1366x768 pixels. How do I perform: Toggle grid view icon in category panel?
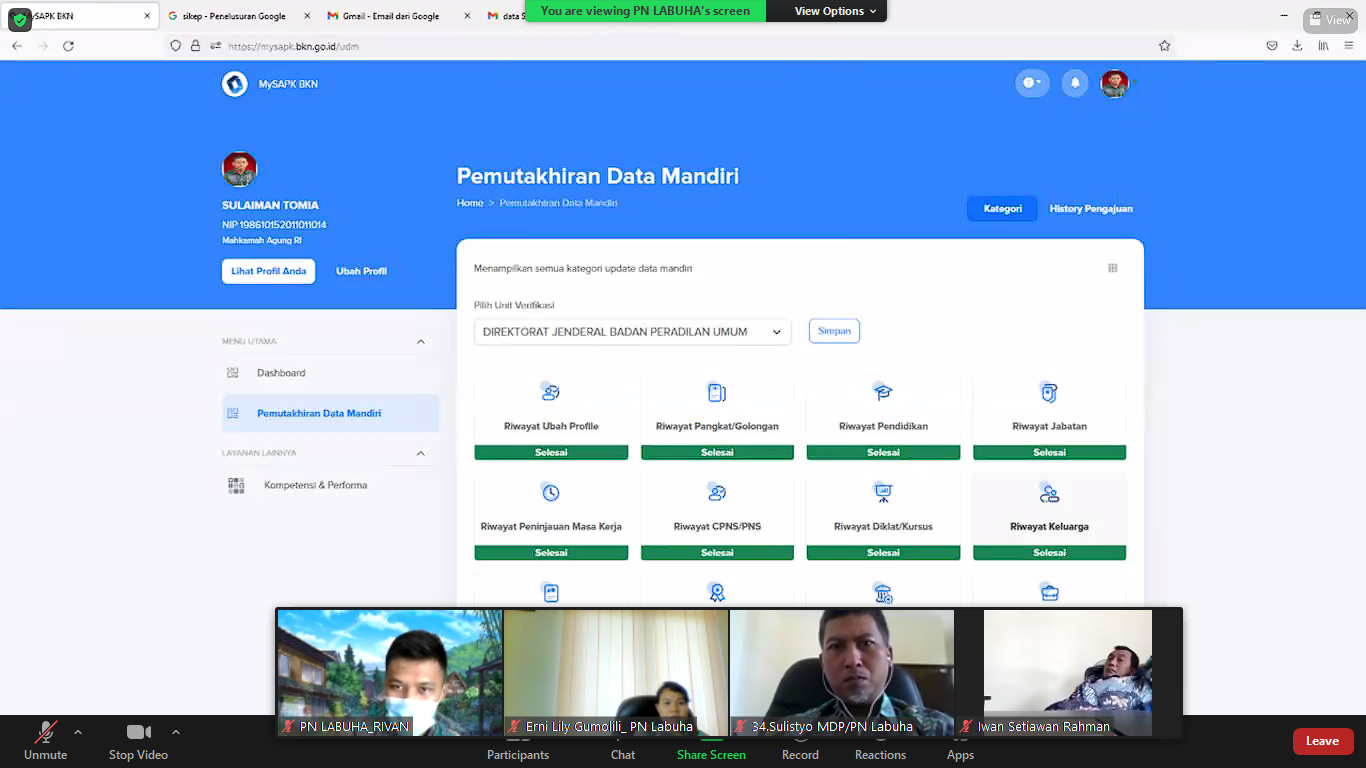[x=1112, y=268]
